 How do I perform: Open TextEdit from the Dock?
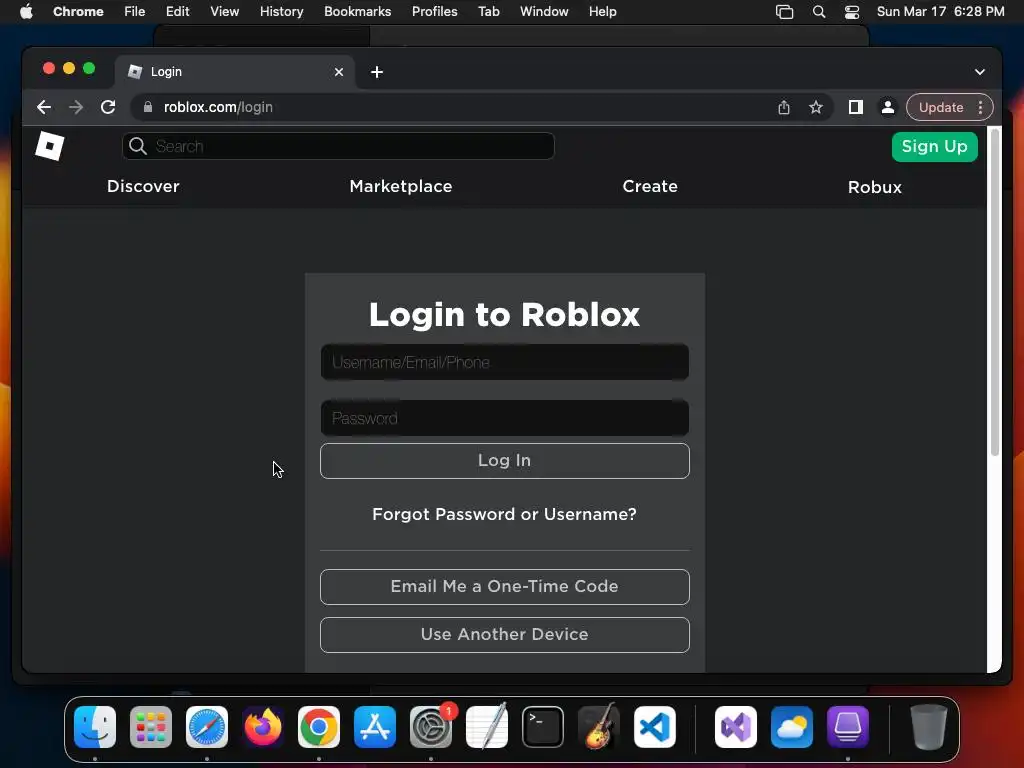coord(487,726)
